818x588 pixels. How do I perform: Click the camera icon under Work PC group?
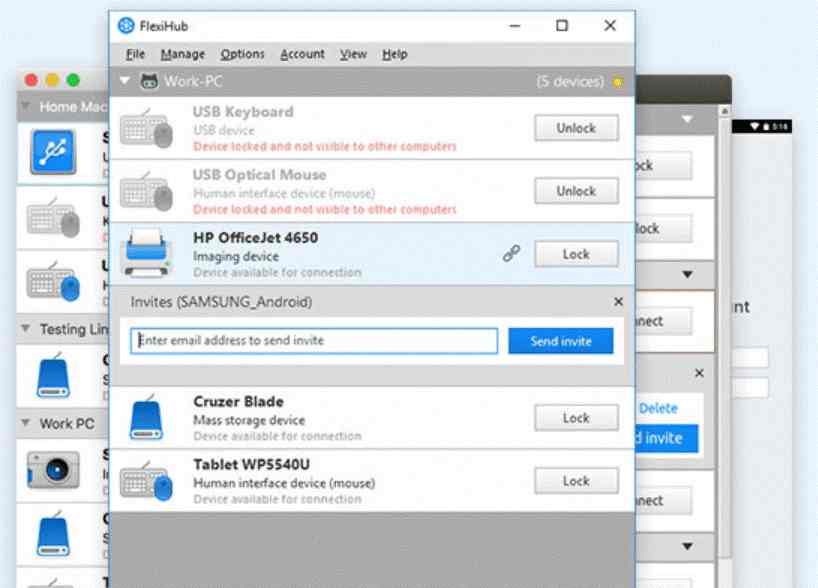coord(53,470)
